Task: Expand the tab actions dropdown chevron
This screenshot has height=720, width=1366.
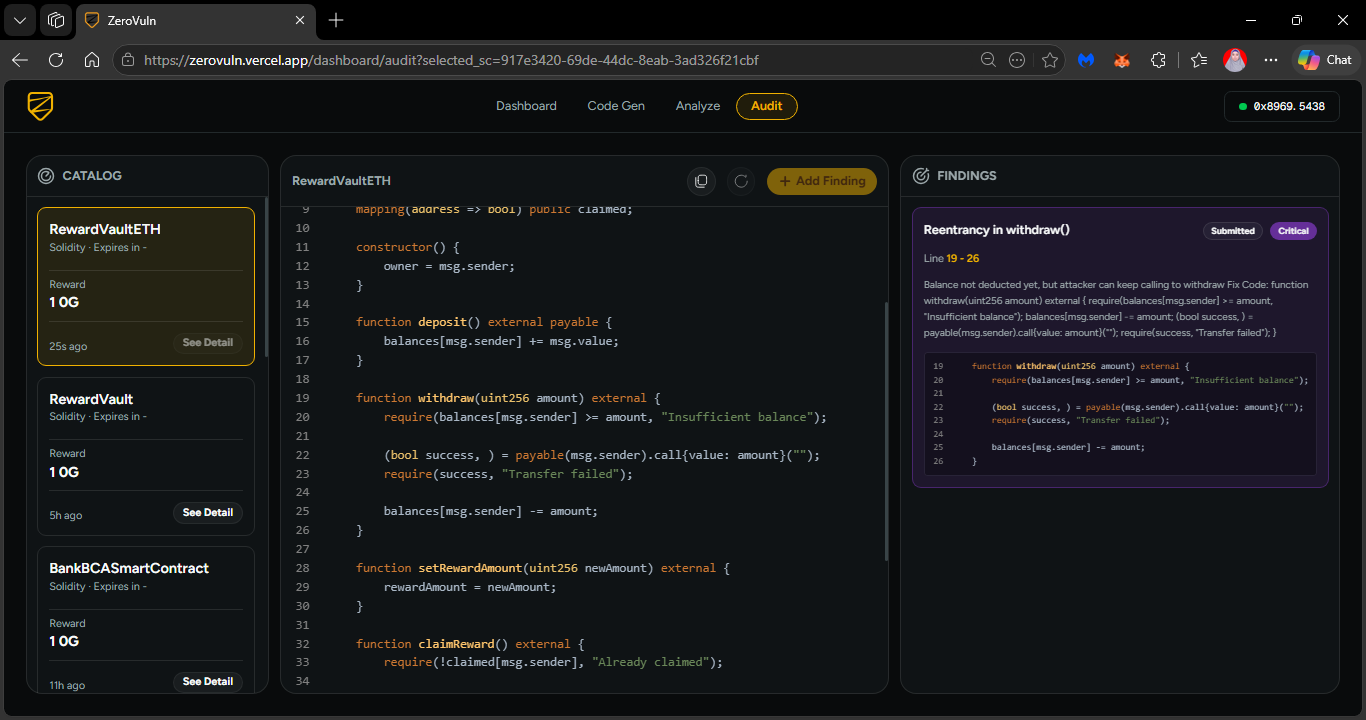Action: tap(20, 20)
